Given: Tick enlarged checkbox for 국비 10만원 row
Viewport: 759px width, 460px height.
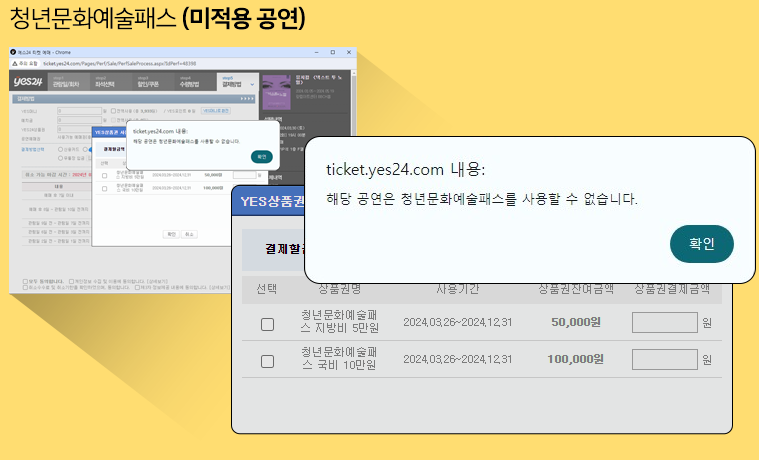Looking at the screenshot, I should [267, 361].
